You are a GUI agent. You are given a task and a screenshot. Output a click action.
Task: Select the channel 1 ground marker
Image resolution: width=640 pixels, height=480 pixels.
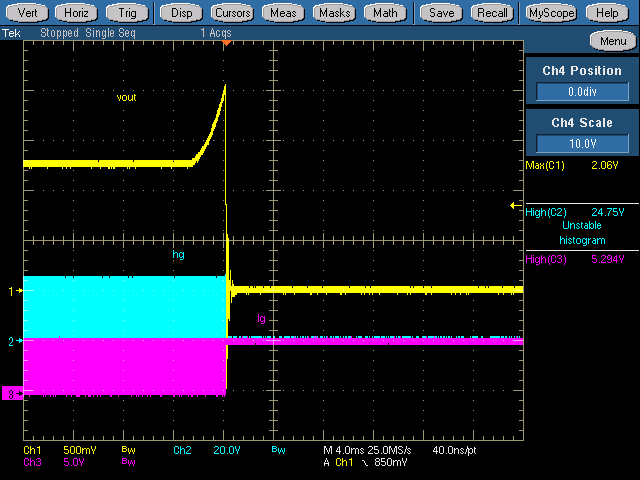(x=14, y=291)
